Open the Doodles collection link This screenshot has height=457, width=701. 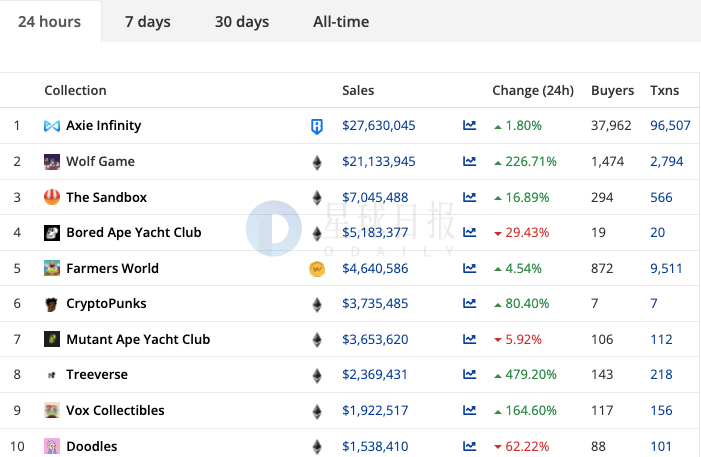point(92,446)
